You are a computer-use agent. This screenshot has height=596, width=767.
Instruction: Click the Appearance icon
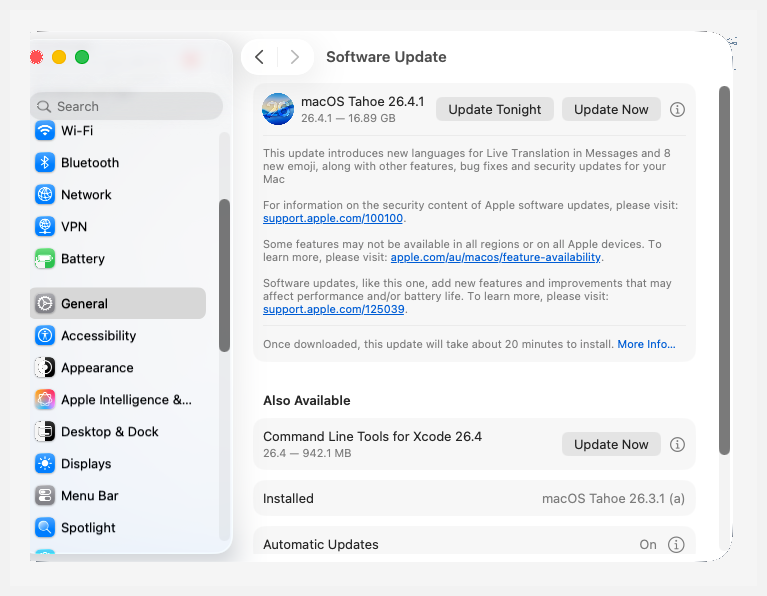pyautogui.click(x=45, y=368)
